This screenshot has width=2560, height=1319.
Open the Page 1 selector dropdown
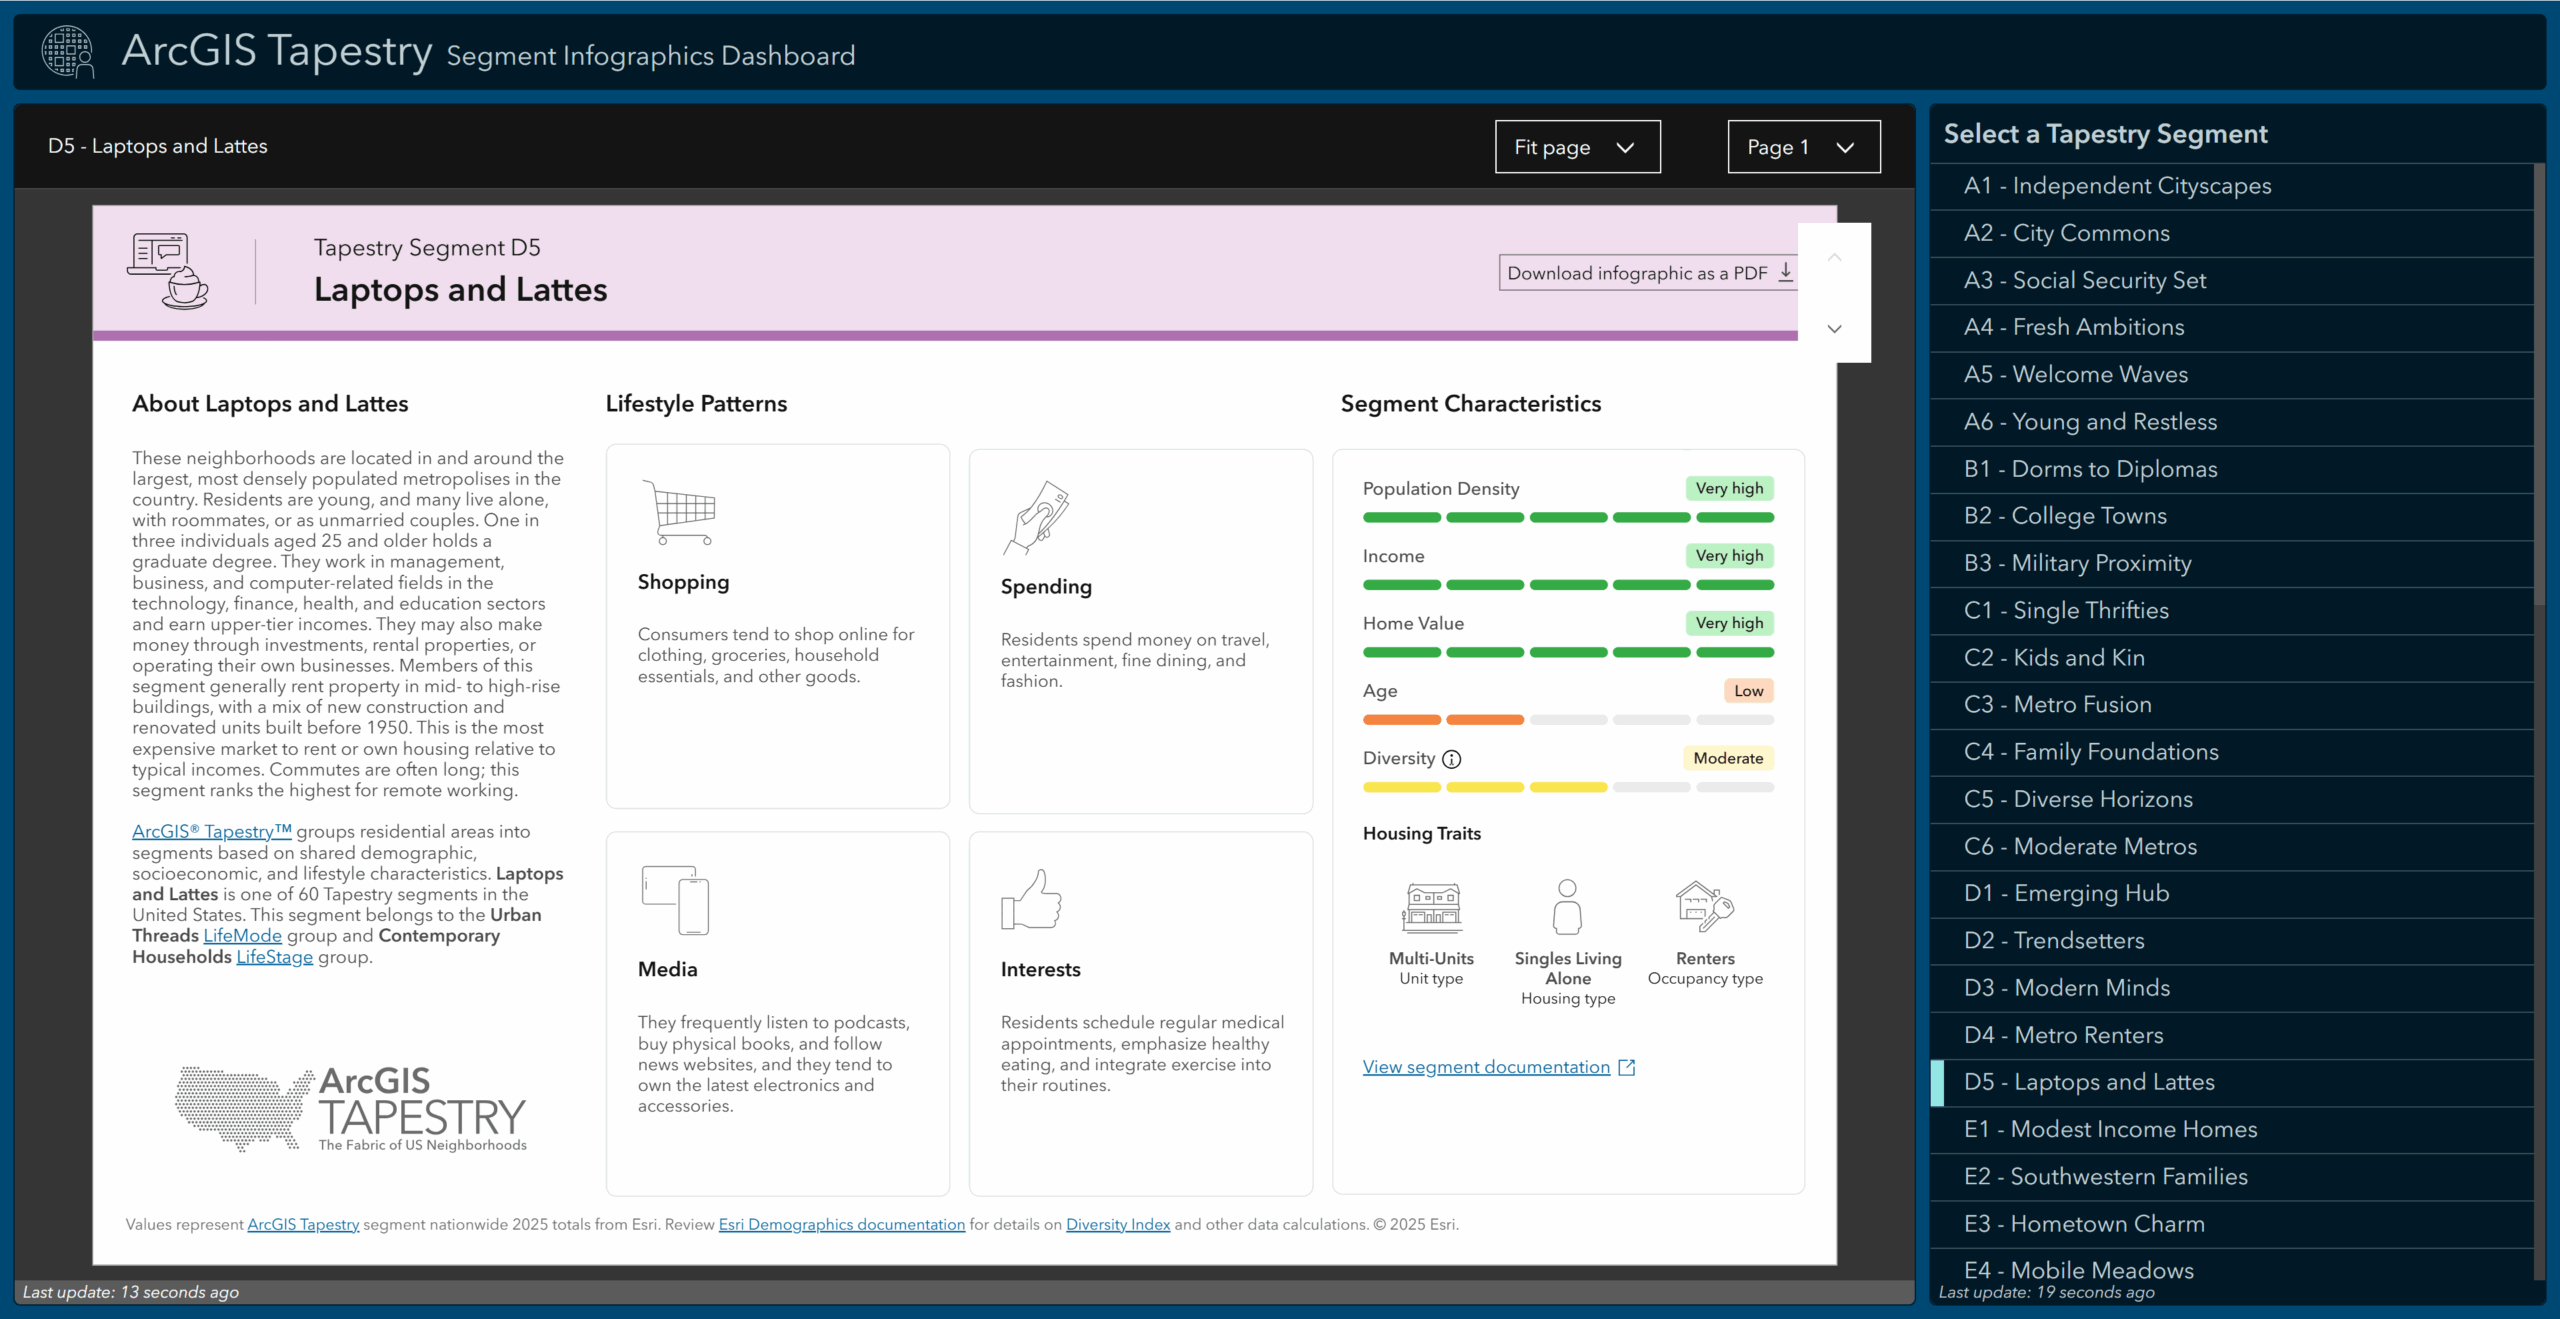(1803, 147)
